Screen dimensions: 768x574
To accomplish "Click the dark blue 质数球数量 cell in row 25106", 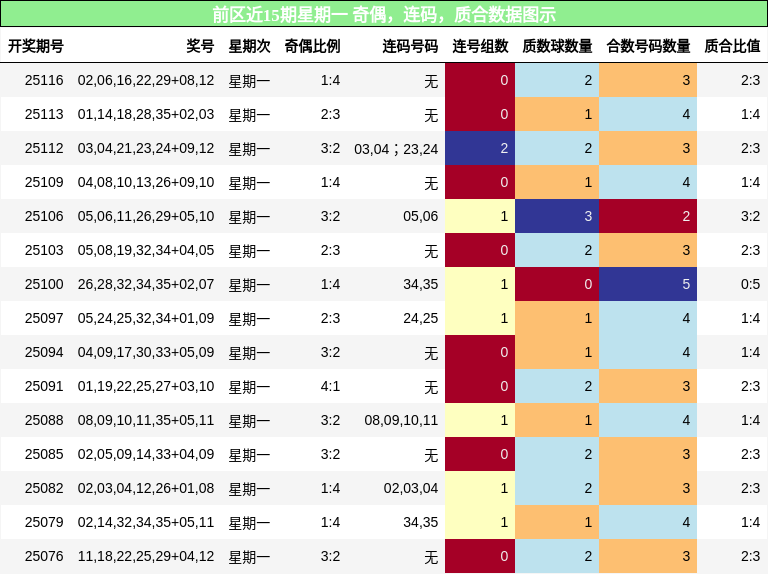I will [557, 216].
